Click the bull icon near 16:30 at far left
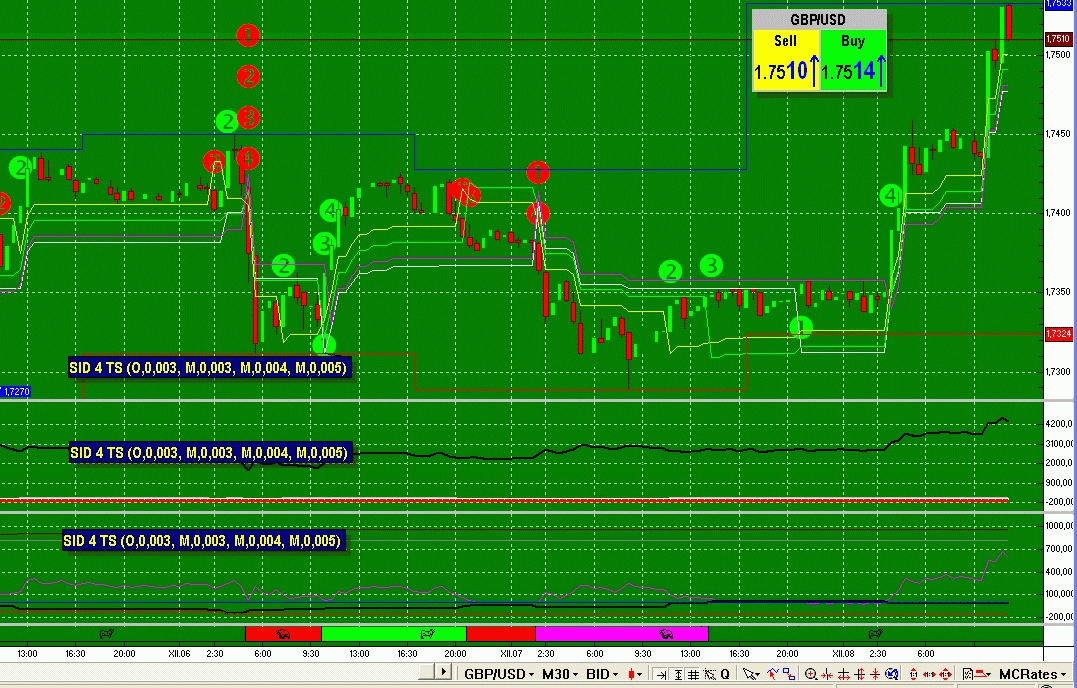Image resolution: width=1077 pixels, height=688 pixels. pos(106,634)
